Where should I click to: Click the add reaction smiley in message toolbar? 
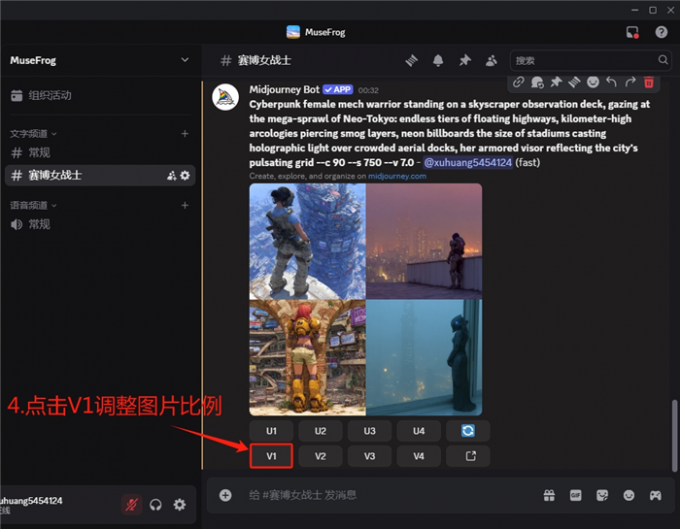[x=593, y=82]
